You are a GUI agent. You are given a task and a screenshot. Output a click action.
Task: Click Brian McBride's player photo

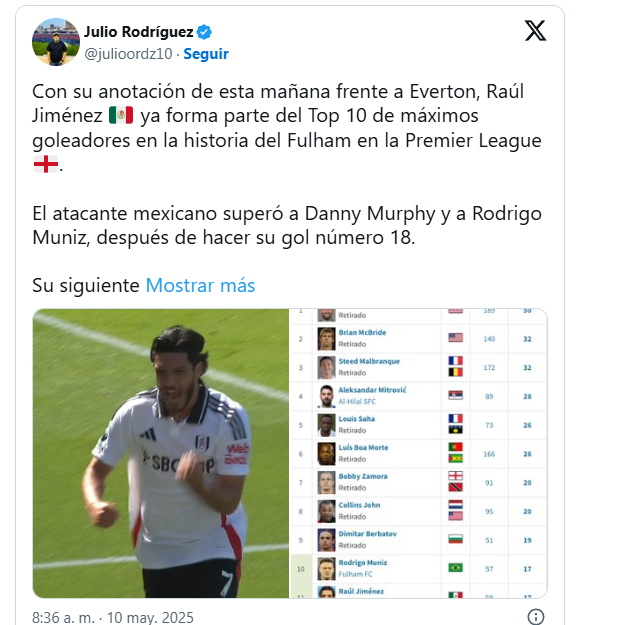326,339
